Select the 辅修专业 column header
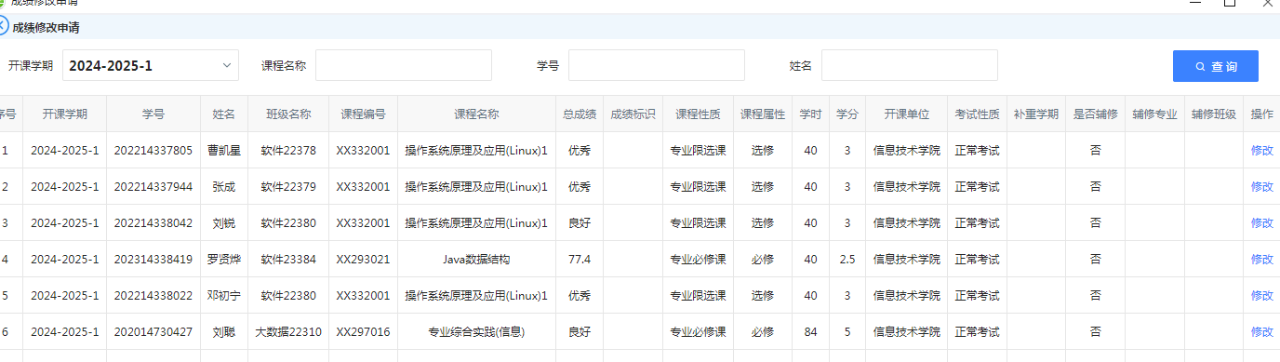 pos(1155,114)
